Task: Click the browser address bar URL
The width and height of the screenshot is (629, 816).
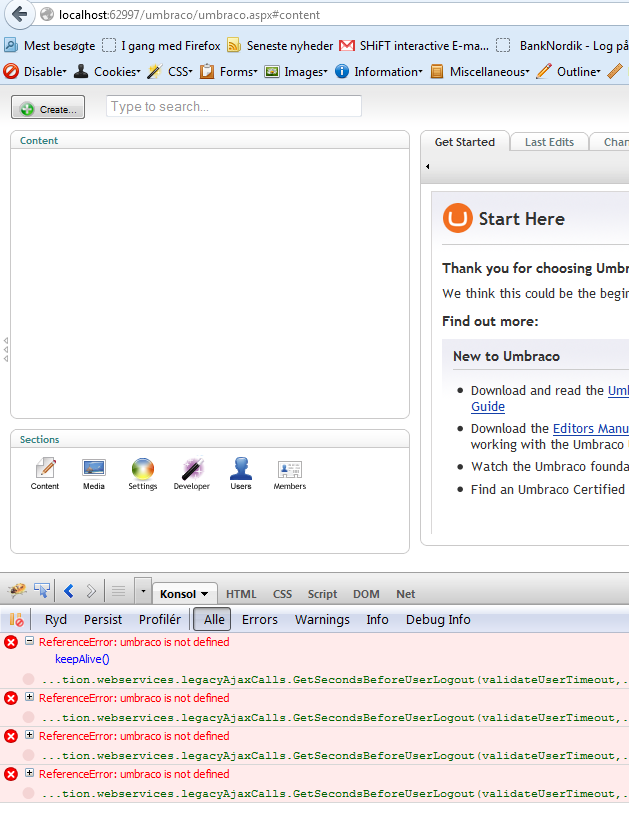Action: tap(189, 15)
